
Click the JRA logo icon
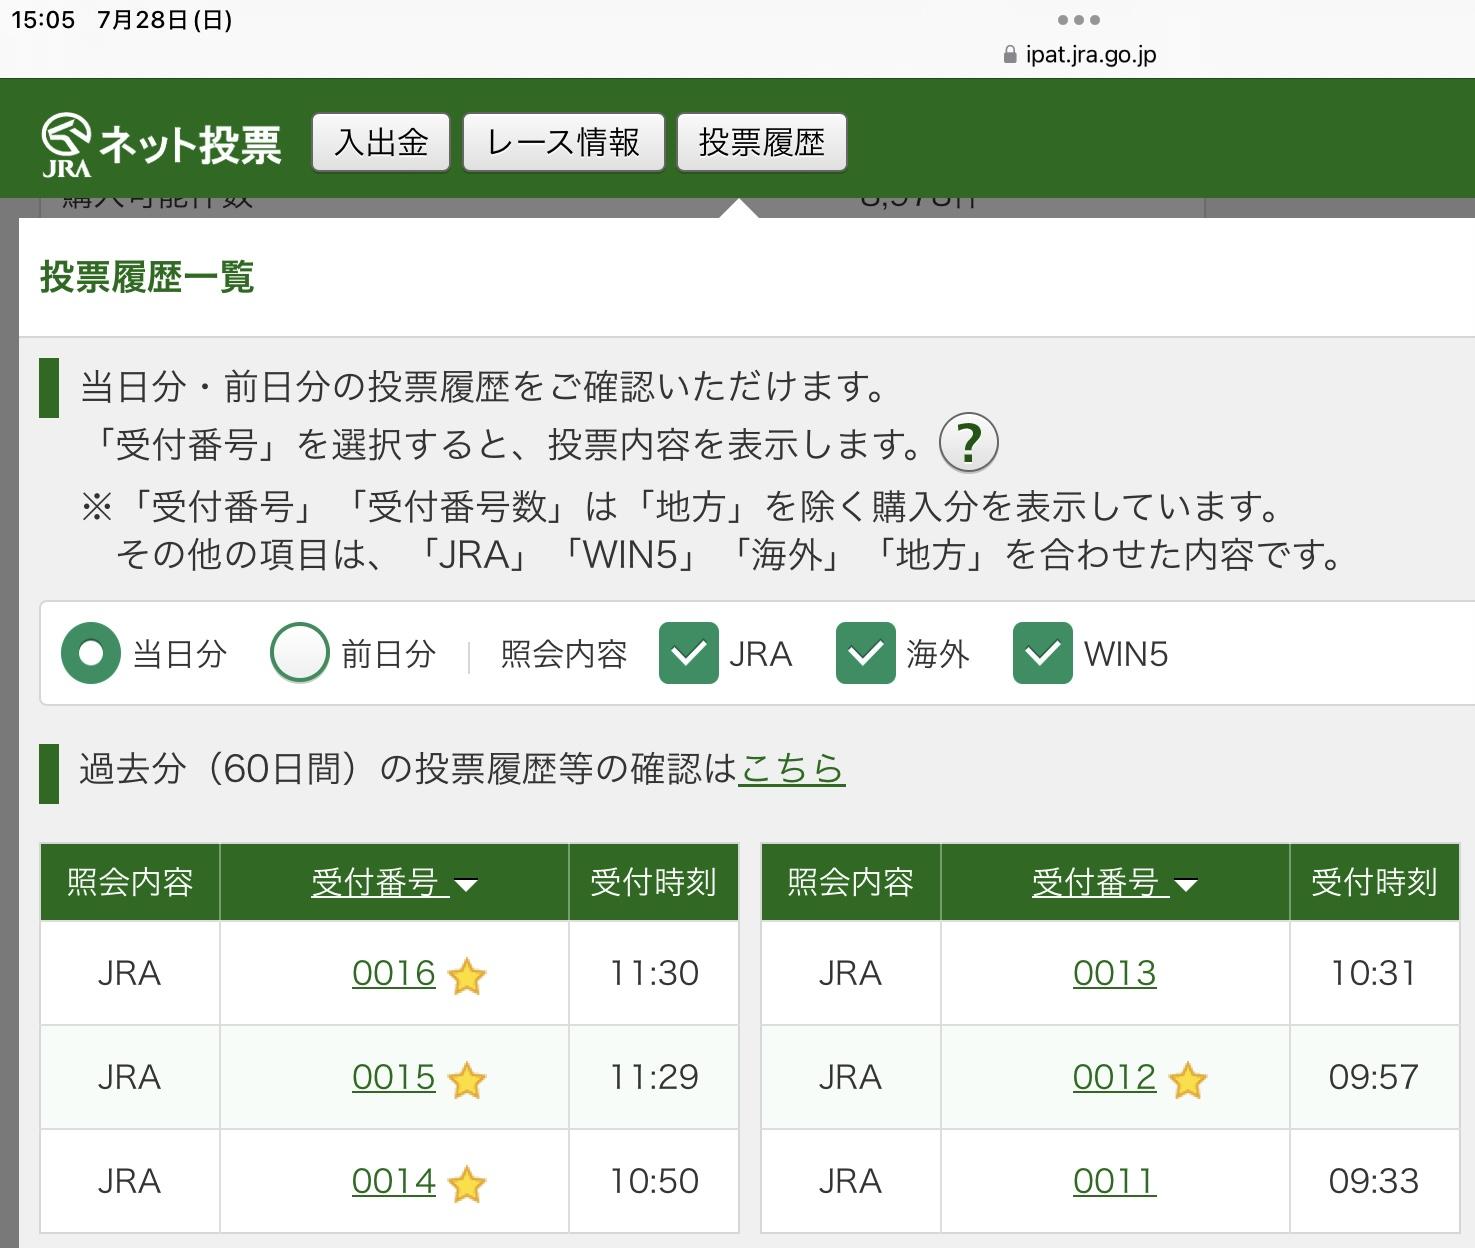point(66,144)
